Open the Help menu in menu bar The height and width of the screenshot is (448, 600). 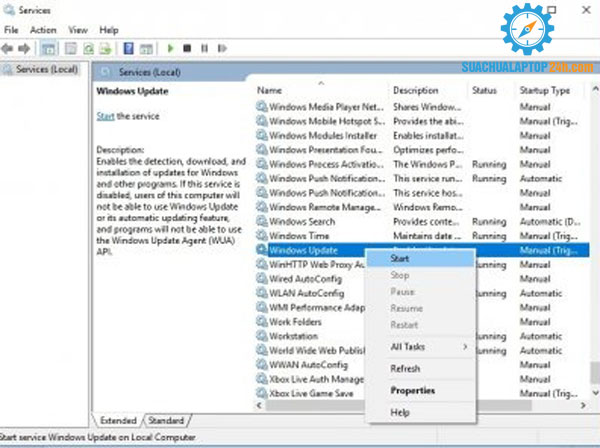[109, 30]
